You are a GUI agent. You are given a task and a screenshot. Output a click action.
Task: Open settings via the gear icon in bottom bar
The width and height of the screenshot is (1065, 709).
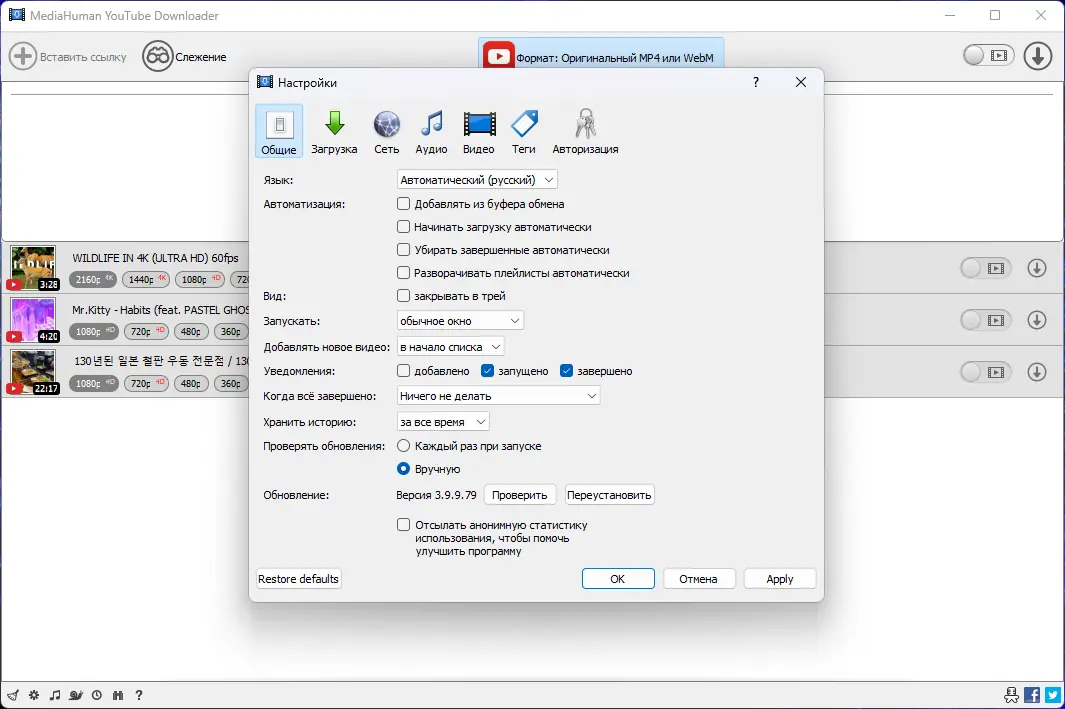[x=34, y=695]
